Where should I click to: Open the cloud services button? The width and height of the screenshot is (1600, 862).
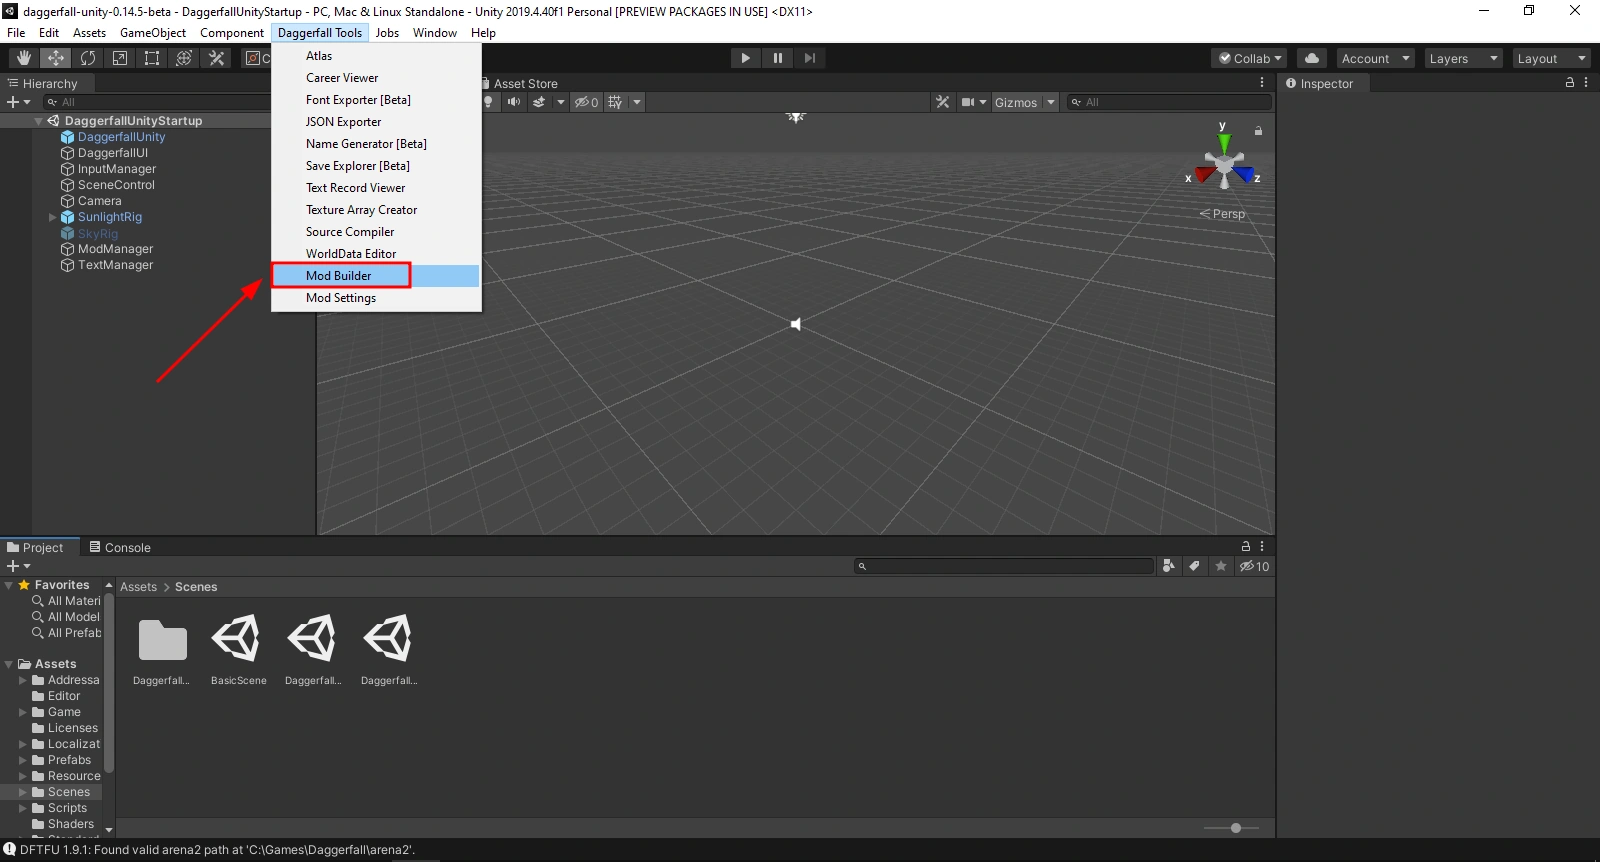[1312, 58]
